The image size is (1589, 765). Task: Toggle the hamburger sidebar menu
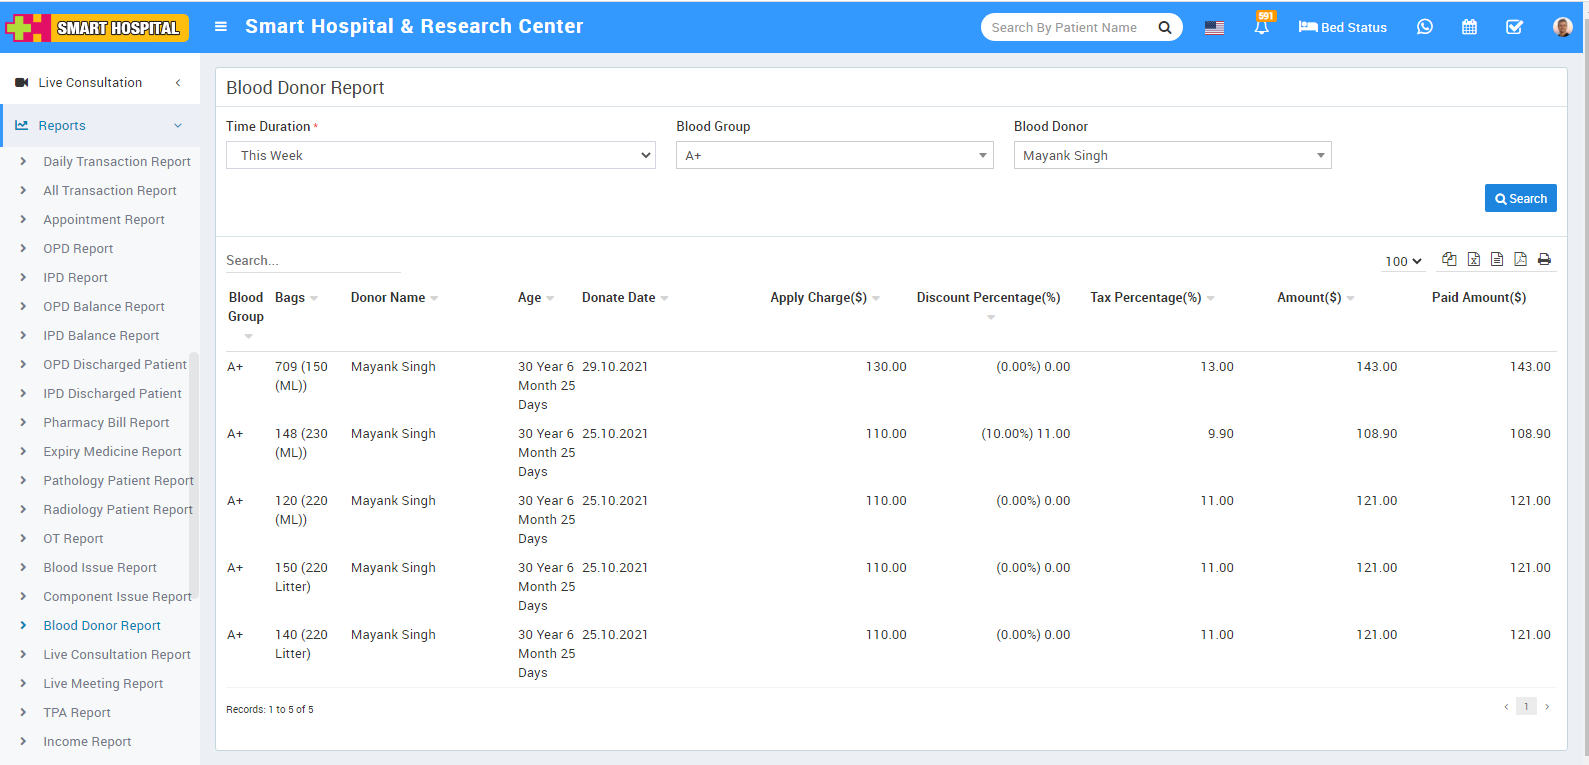pyautogui.click(x=221, y=27)
